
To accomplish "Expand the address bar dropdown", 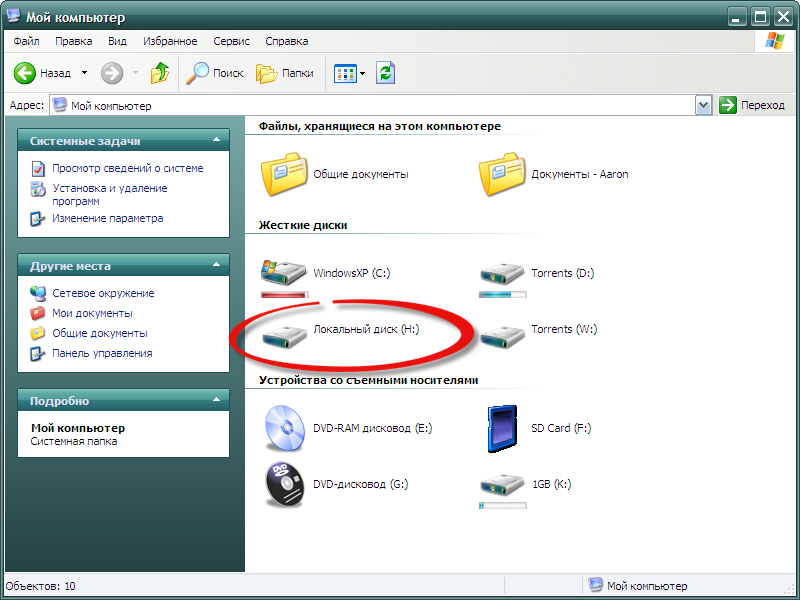I will (x=703, y=105).
